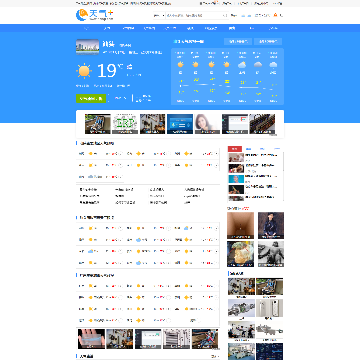Select the first day's sun icon in the forecast
The height and width of the screenshot is (360, 360).
click(x=180, y=64)
